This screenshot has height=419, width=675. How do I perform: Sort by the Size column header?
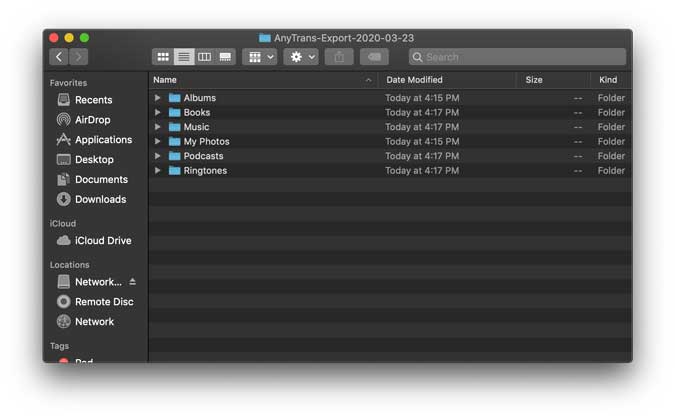click(553, 80)
